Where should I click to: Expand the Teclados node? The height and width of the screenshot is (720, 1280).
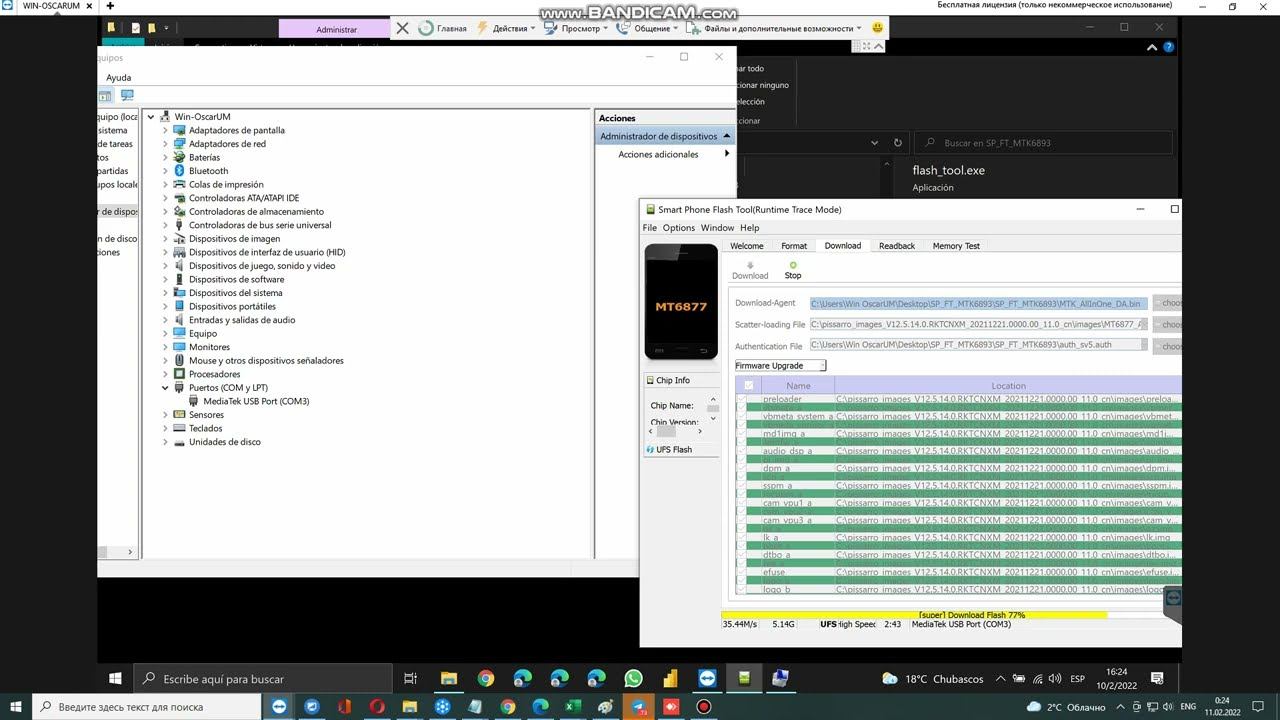point(166,428)
